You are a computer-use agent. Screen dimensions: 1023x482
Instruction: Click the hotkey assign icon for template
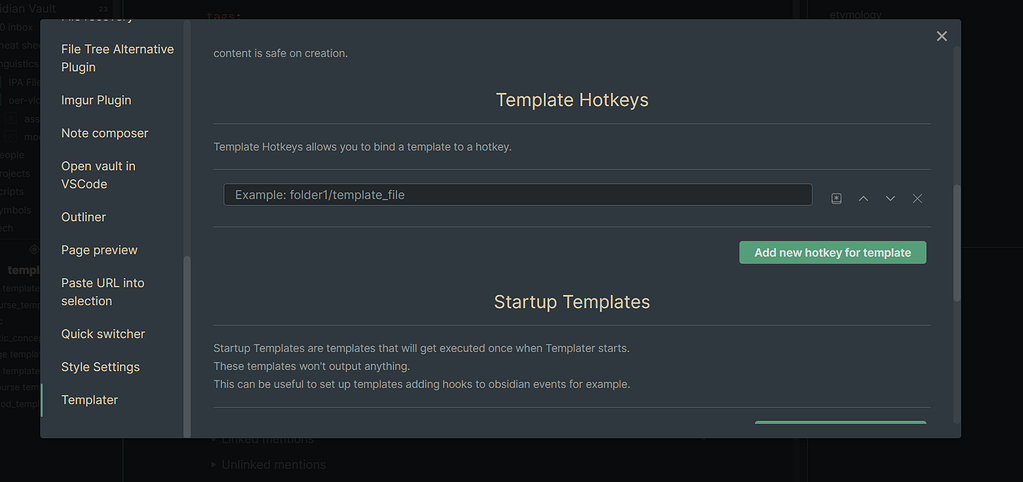click(x=836, y=198)
